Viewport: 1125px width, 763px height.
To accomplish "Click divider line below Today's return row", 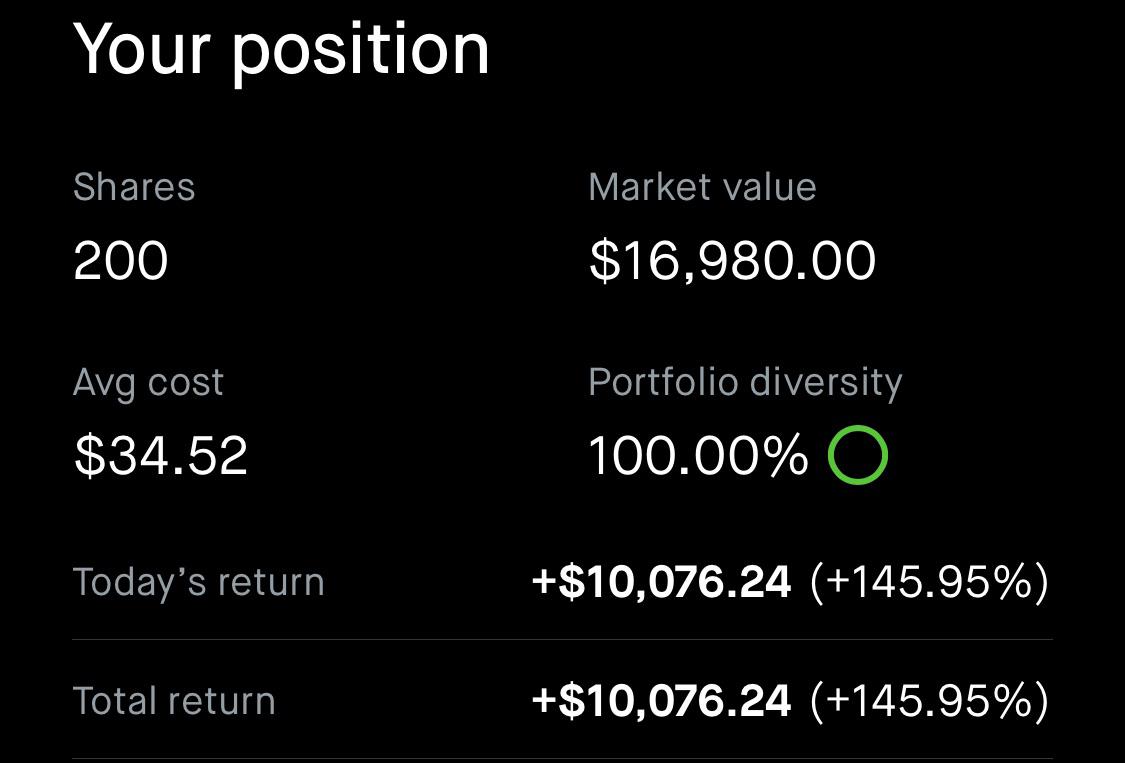I will click(x=562, y=640).
